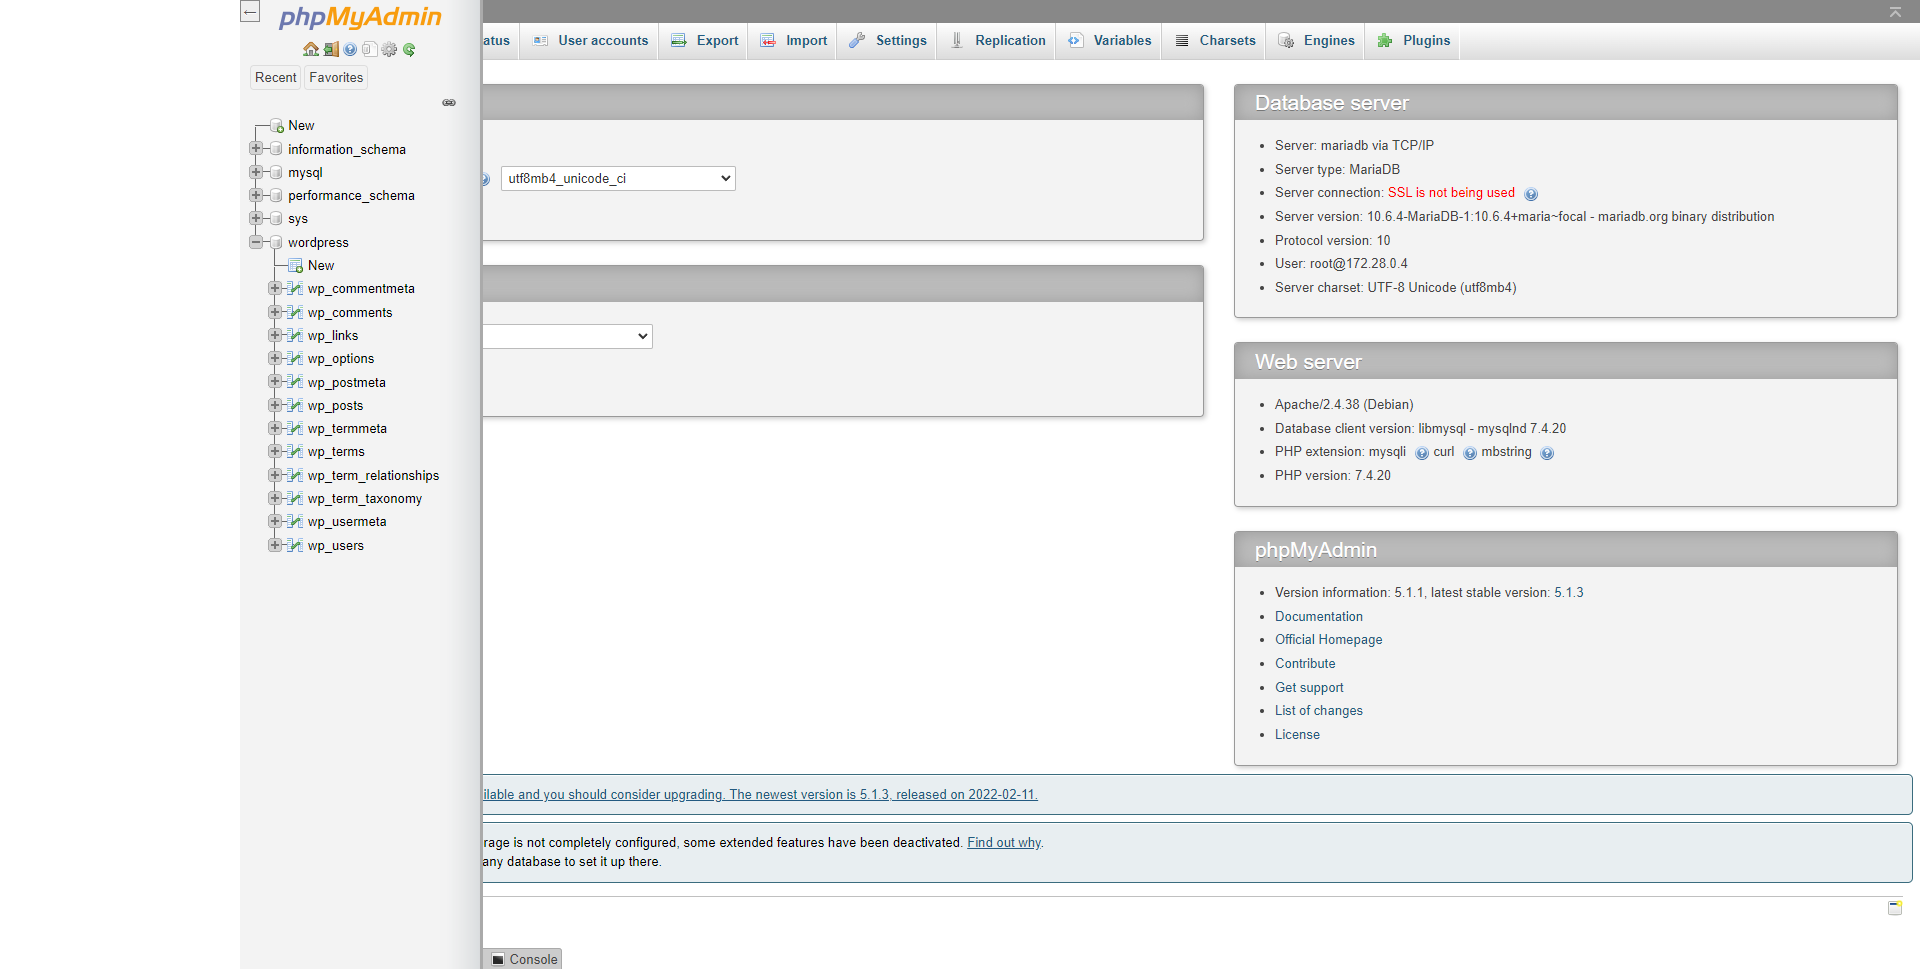Click the help icon after mysqli extension
Screen dimensions: 1920x969
click(1422, 453)
